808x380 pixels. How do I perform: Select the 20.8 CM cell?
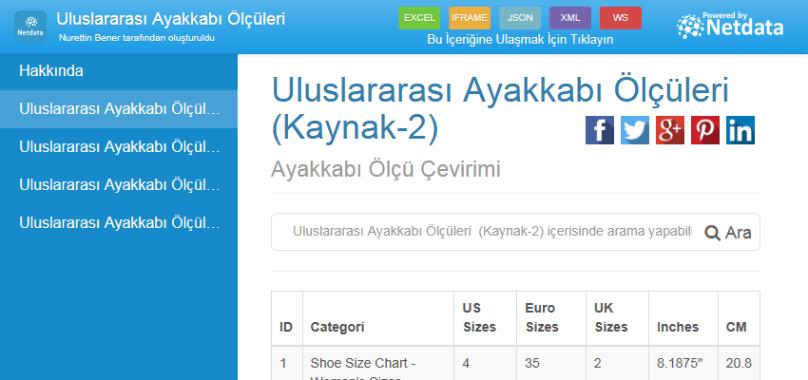[x=739, y=364]
